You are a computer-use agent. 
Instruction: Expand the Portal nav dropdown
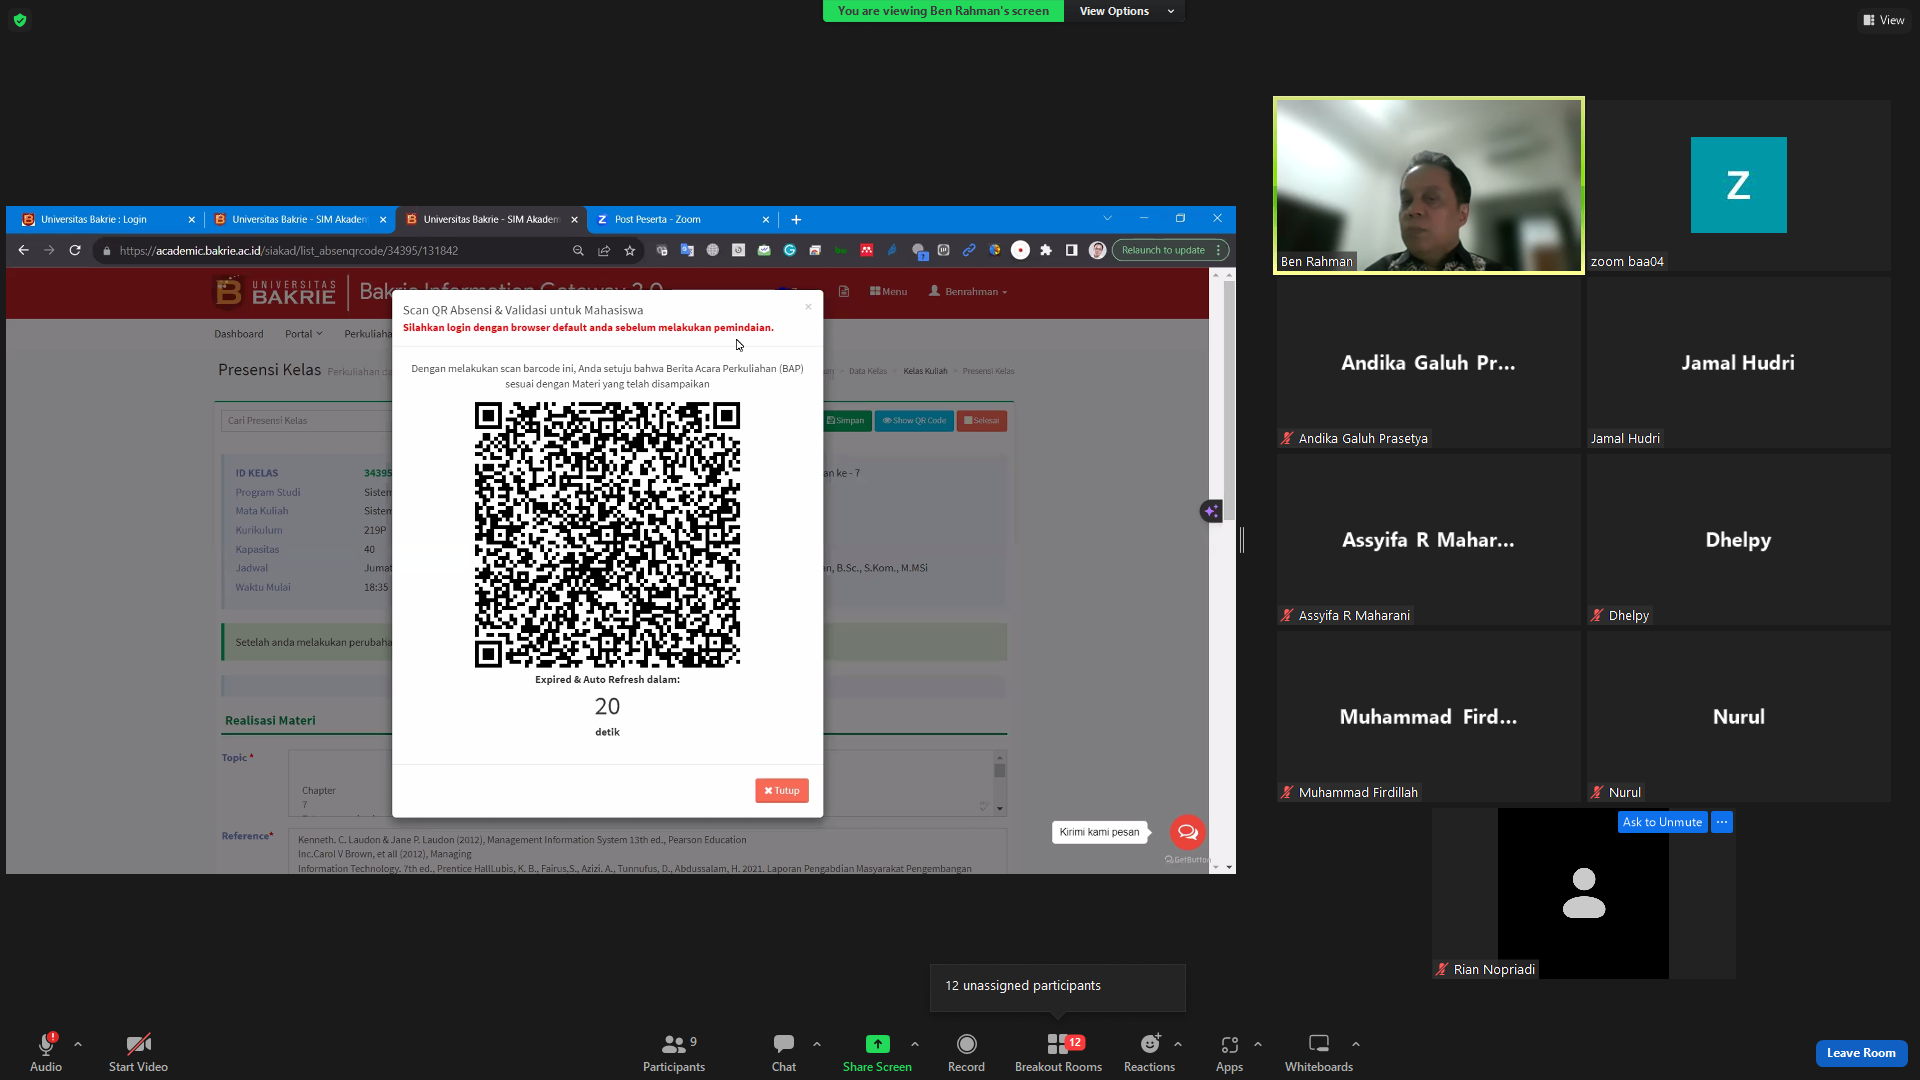[304, 334]
